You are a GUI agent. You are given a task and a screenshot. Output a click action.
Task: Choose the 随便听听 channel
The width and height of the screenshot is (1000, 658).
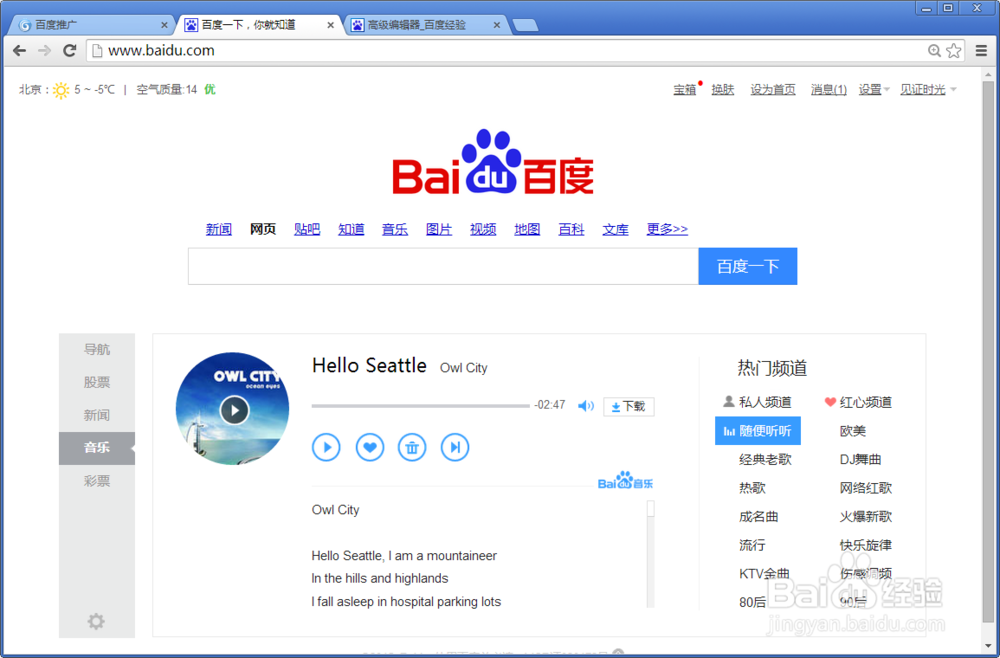coord(758,431)
